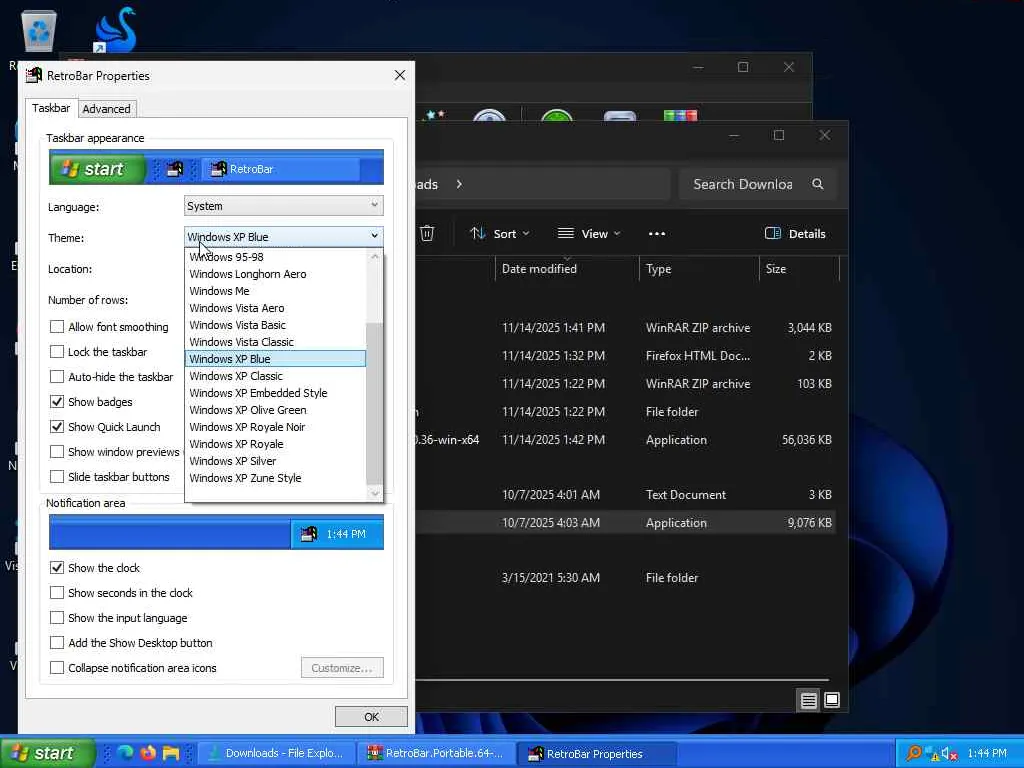Switch to RetroBar.Portable.64 taskbar button
Screen dimensions: 1024x768
click(436, 753)
